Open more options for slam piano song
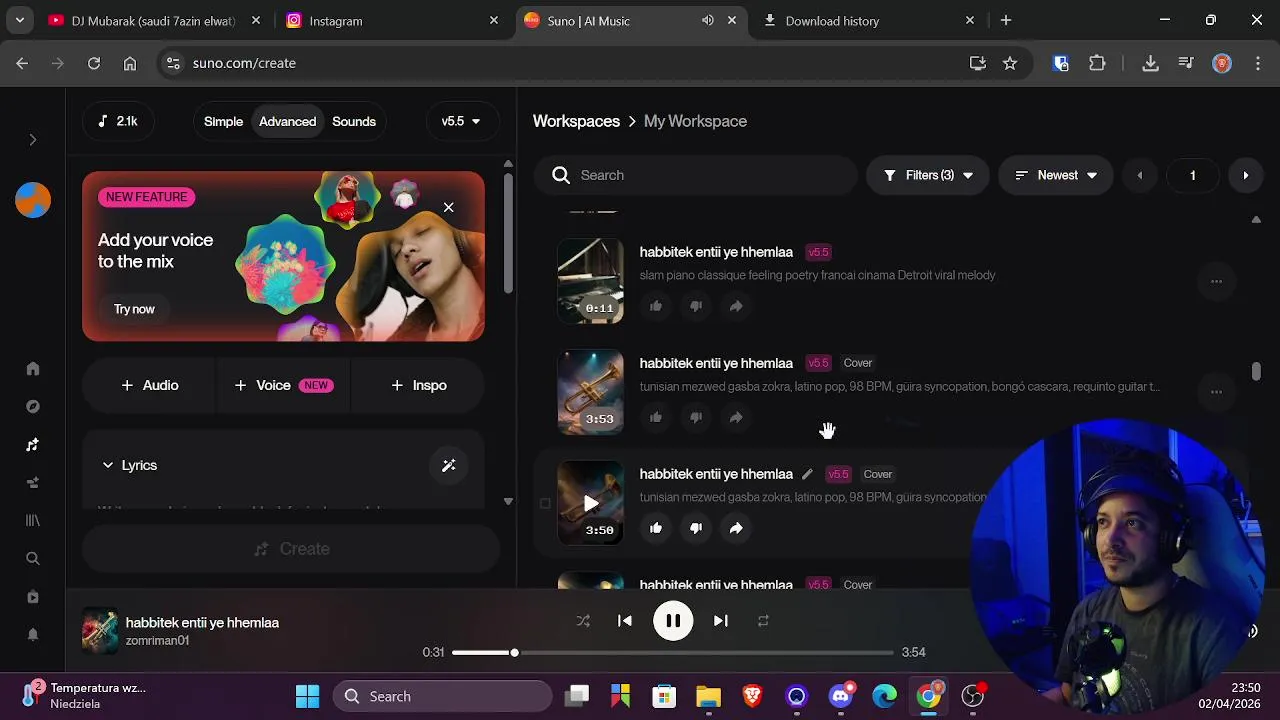The image size is (1280, 720). coord(1216,281)
